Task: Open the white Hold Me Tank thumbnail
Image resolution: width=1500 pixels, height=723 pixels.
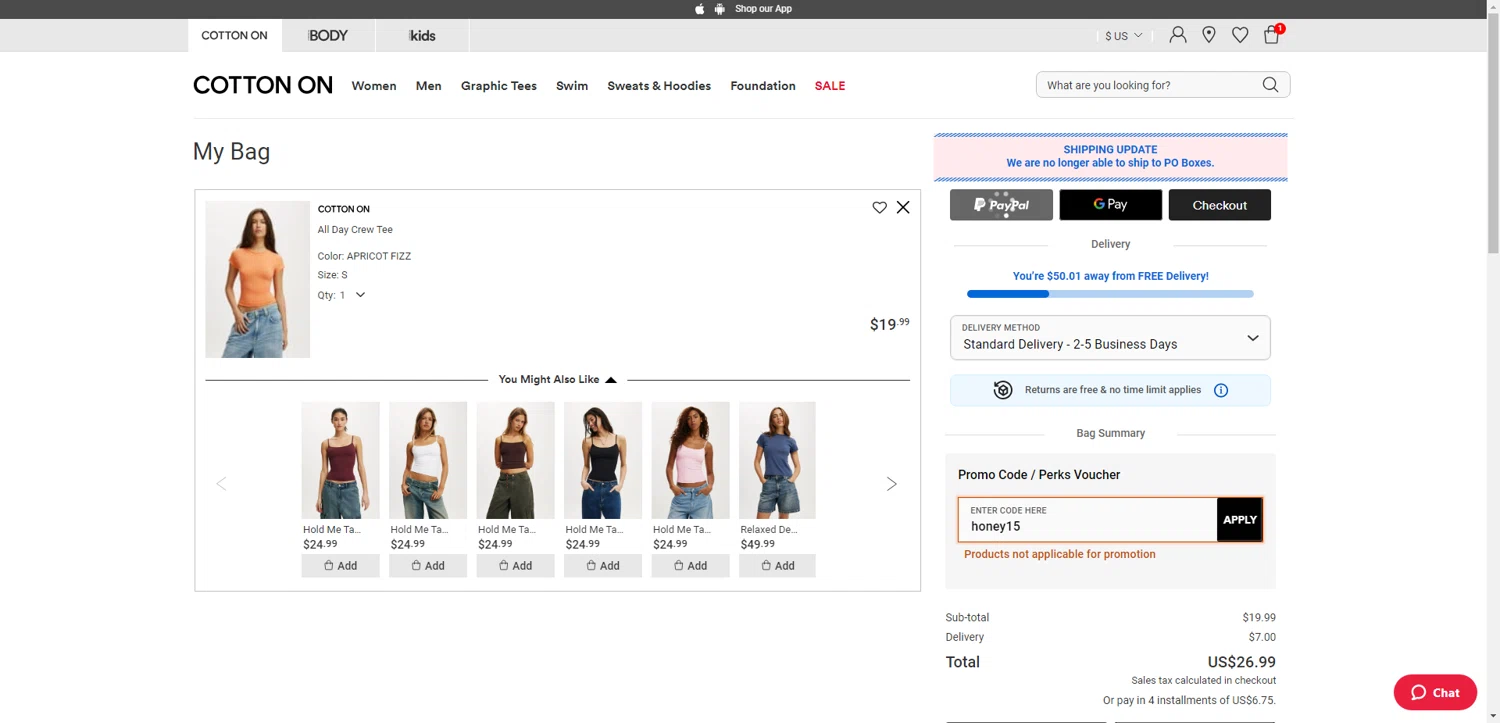Action: (428, 460)
